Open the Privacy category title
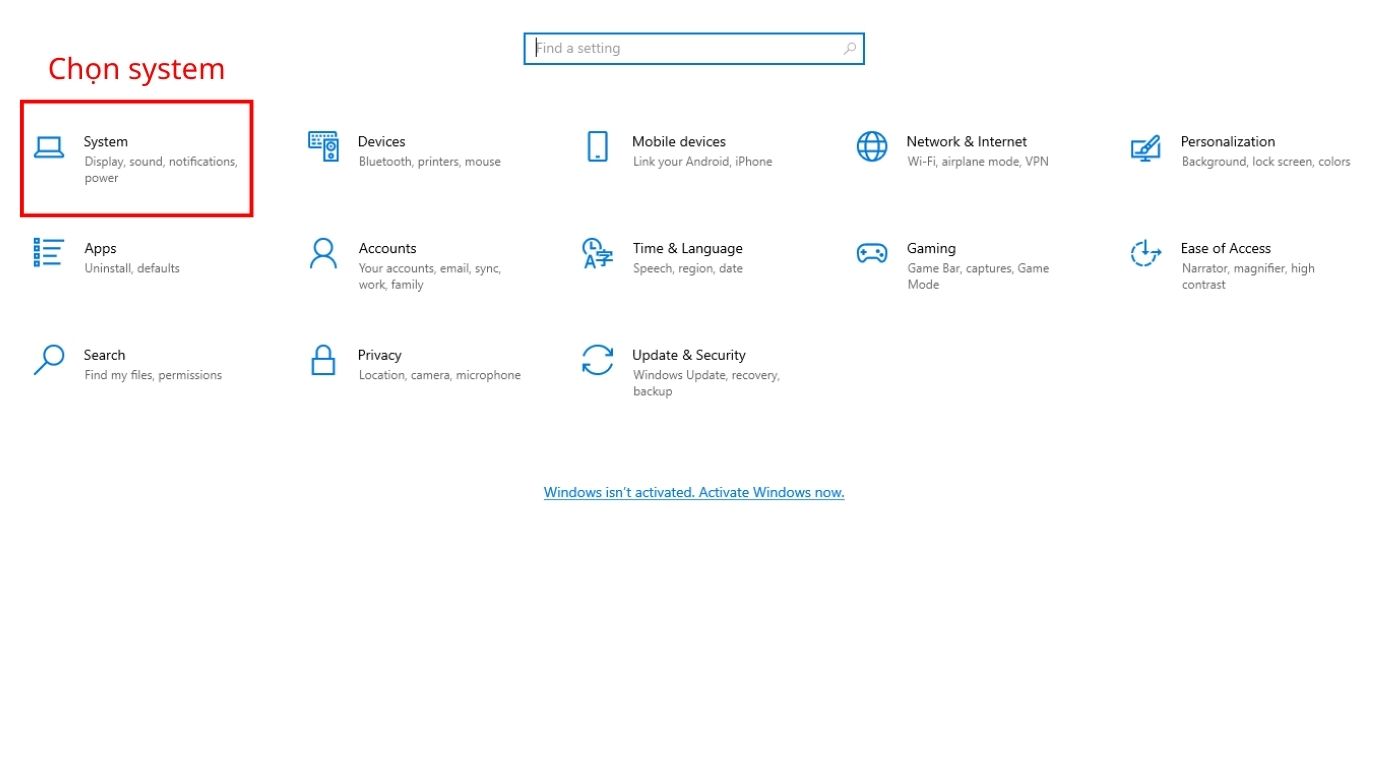 380,355
